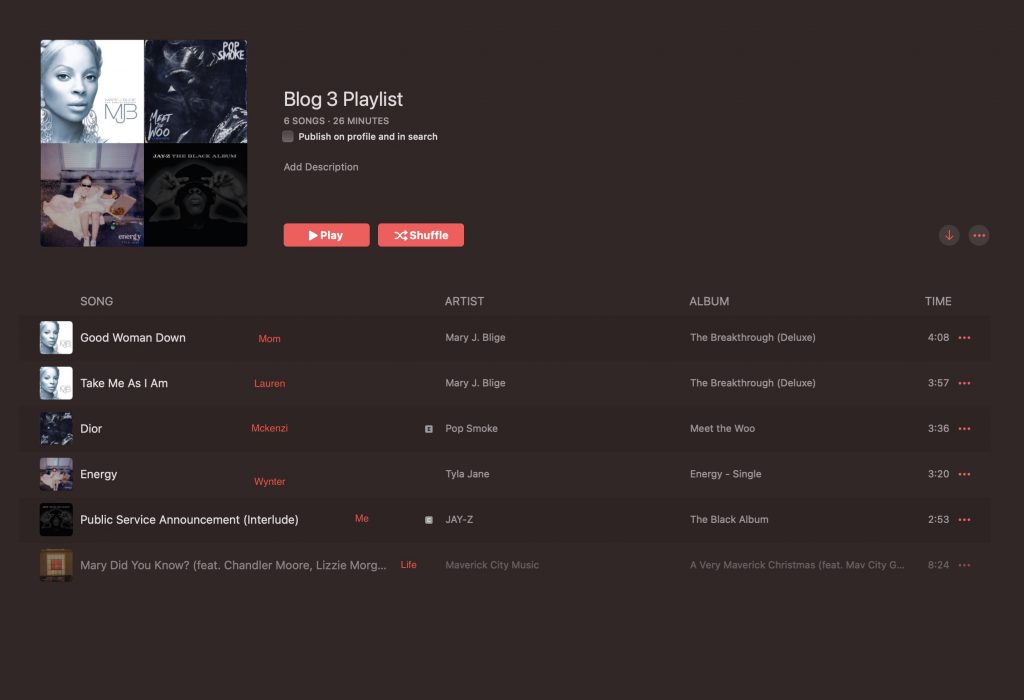This screenshot has height=700, width=1024.
Task: Enable Publish on profile and in search
Action: (x=288, y=136)
